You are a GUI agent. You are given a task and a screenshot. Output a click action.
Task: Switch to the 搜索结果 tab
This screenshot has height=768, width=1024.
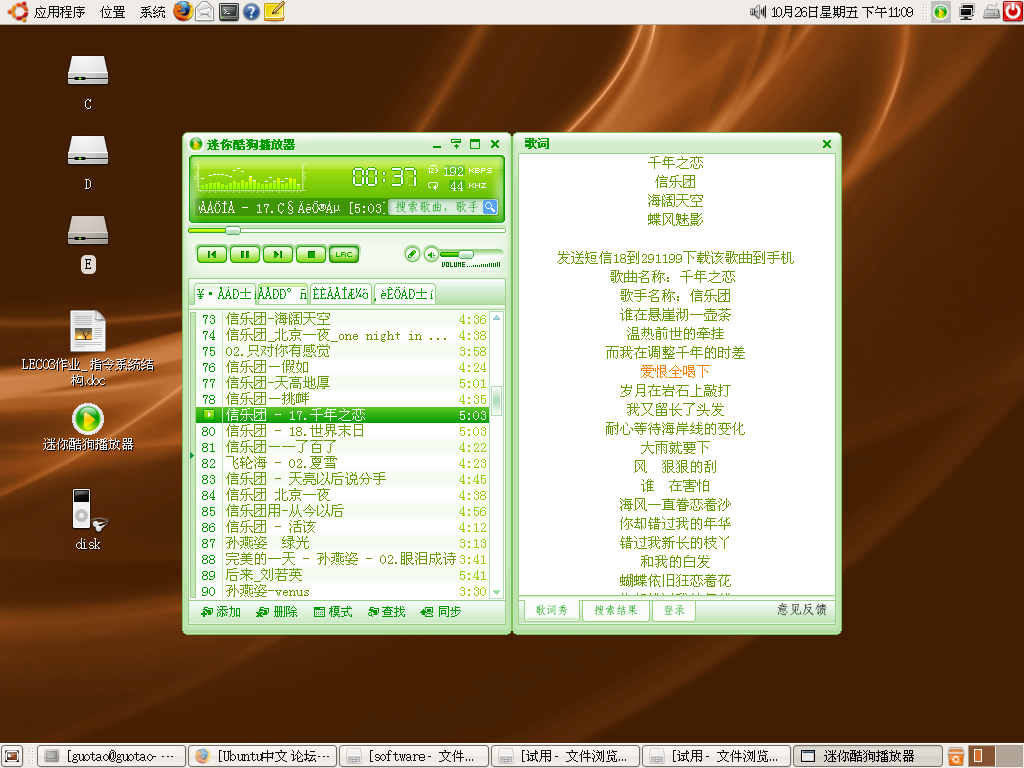[616, 610]
